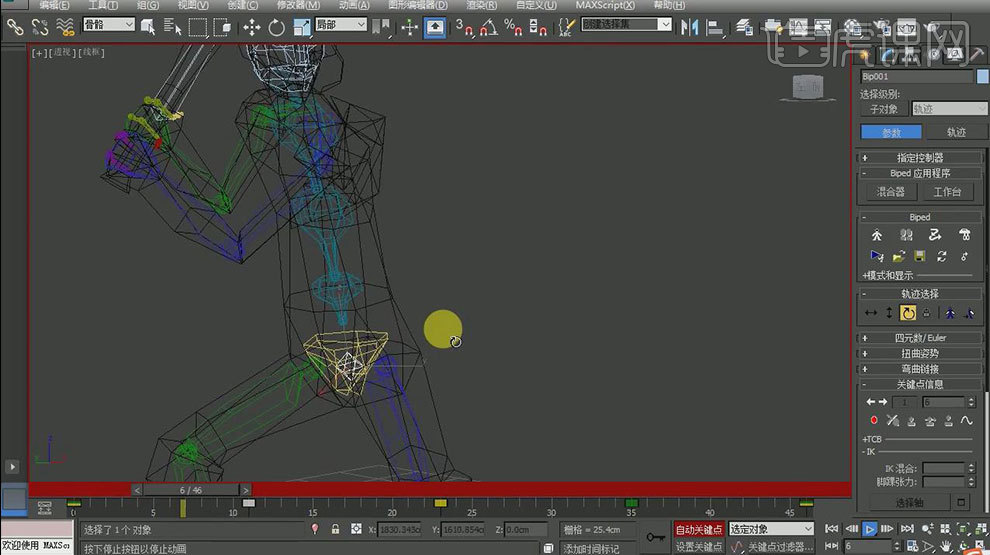Viewport: 990px width, 555px height.
Task: Click the 设置关键点 set key button
Action: (698, 546)
